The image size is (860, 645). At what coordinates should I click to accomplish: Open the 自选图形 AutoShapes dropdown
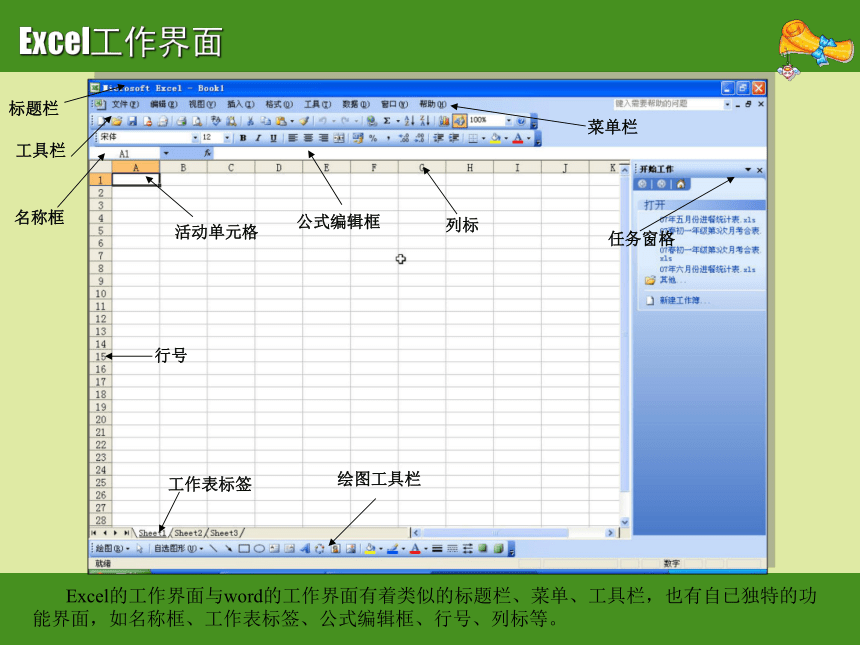point(178,548)
